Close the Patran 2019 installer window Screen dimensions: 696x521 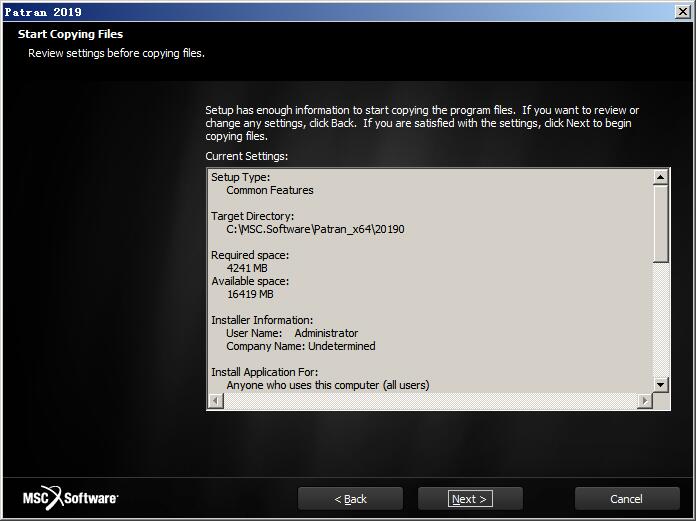tap(683, 12)
